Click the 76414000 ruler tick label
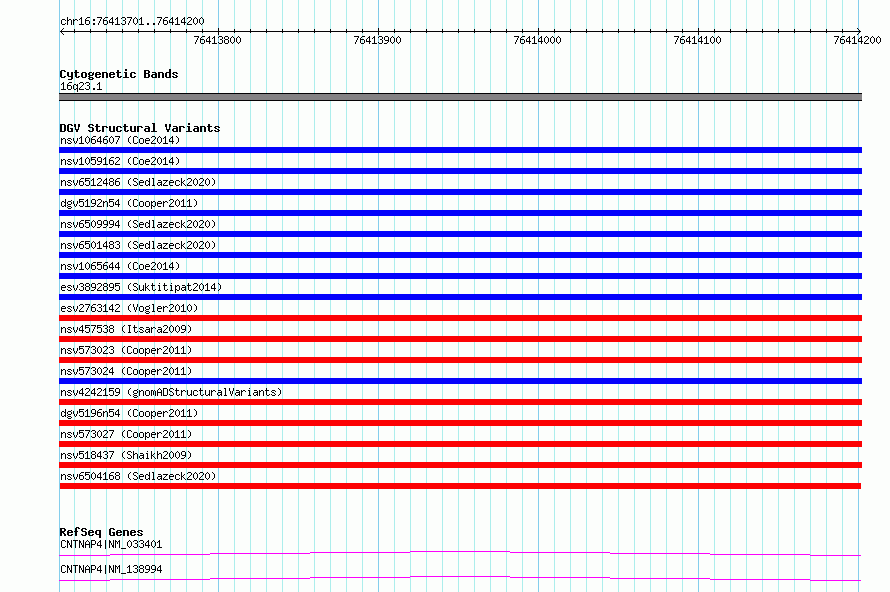This screenshot has width=890, height=592. (x=538, y=40)
